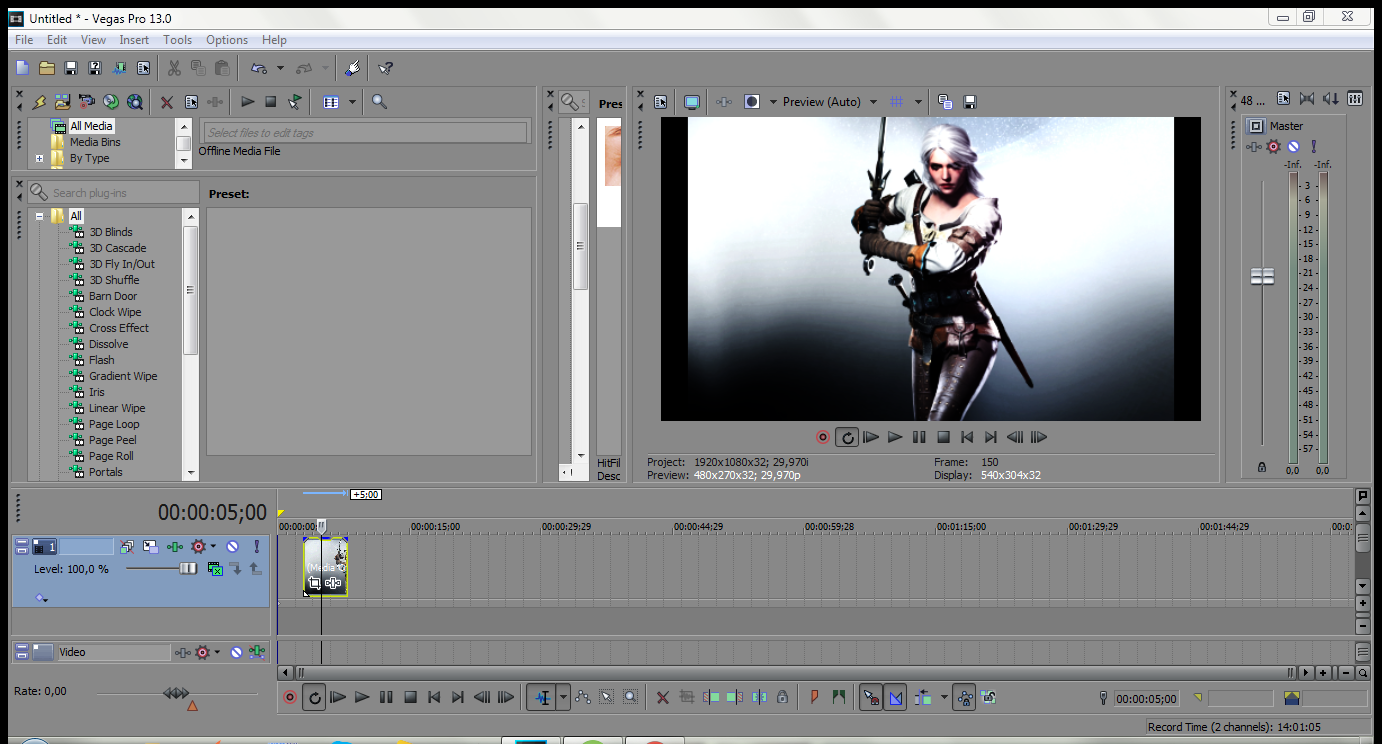Expand the By Type media folder
The height and width of the screenshot is (744, 1382).
click(40, 158)
